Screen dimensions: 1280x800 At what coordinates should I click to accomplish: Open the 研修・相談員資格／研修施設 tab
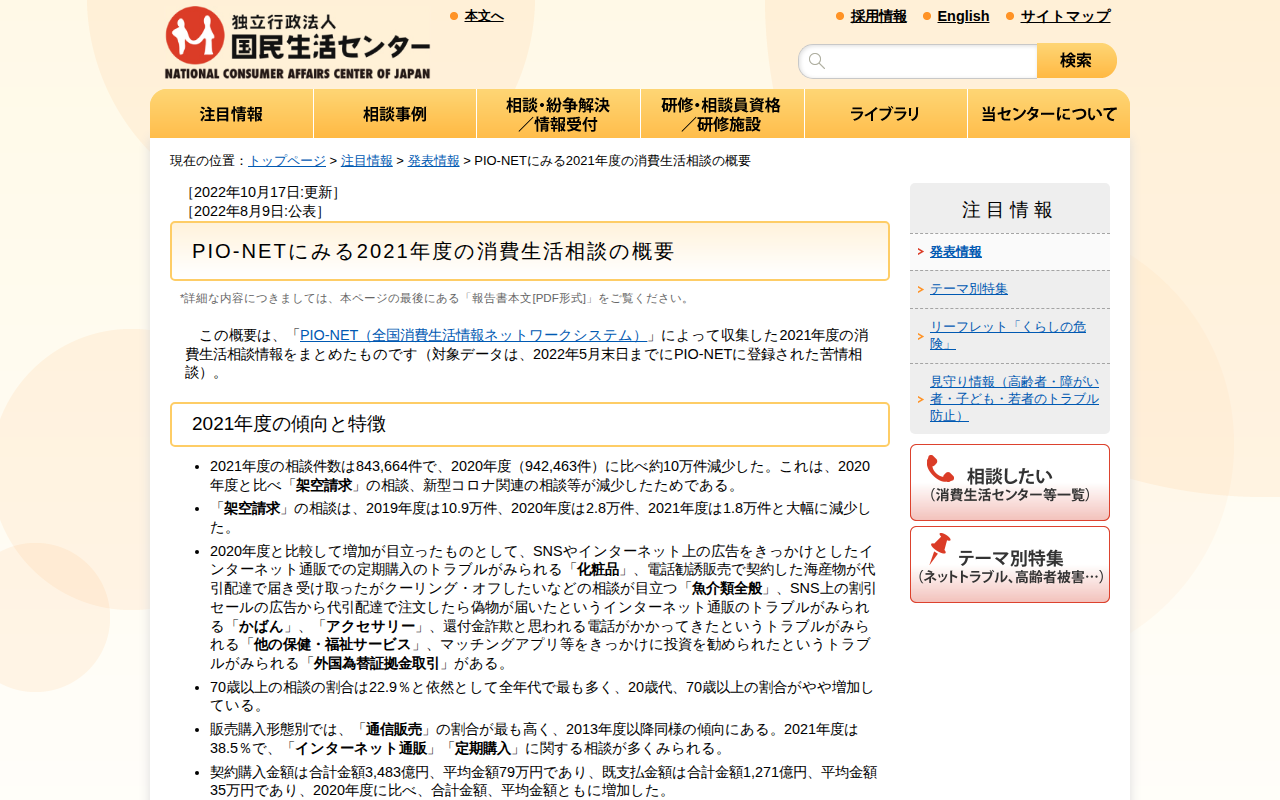(722, 114)
